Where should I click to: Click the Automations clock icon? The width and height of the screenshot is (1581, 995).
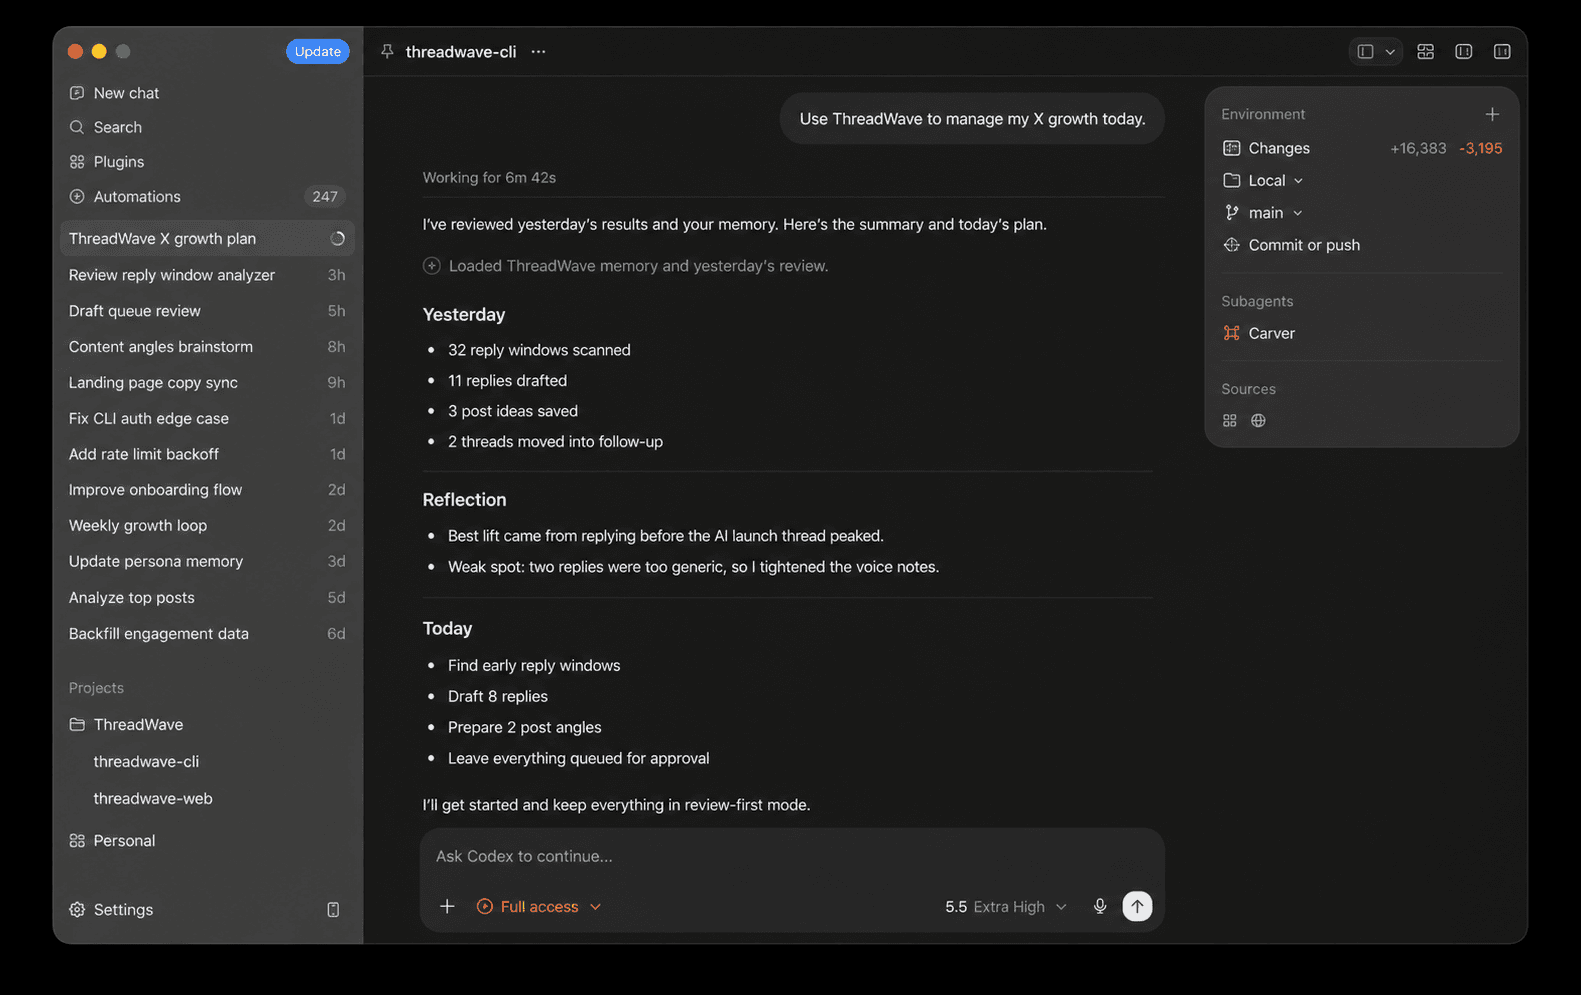[x=77, y=197]
